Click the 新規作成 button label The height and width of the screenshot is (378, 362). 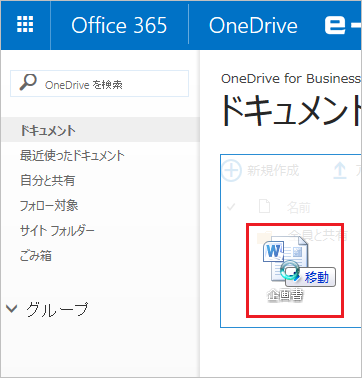pos(273,171)
